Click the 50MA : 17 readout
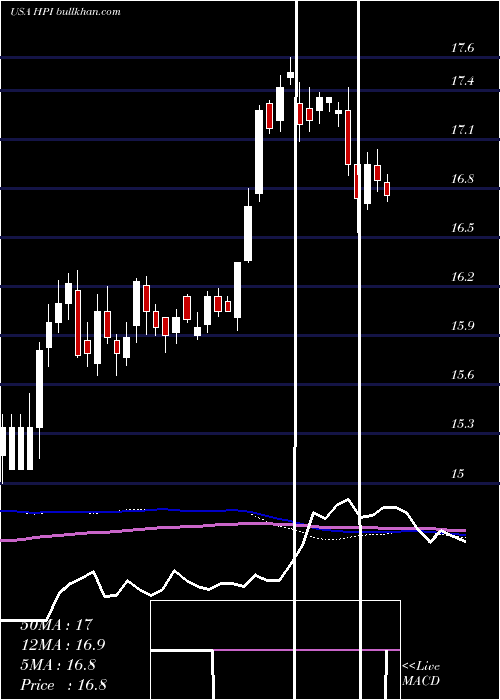Viewport: 500px width, 700px height. (x=56, y=625)
